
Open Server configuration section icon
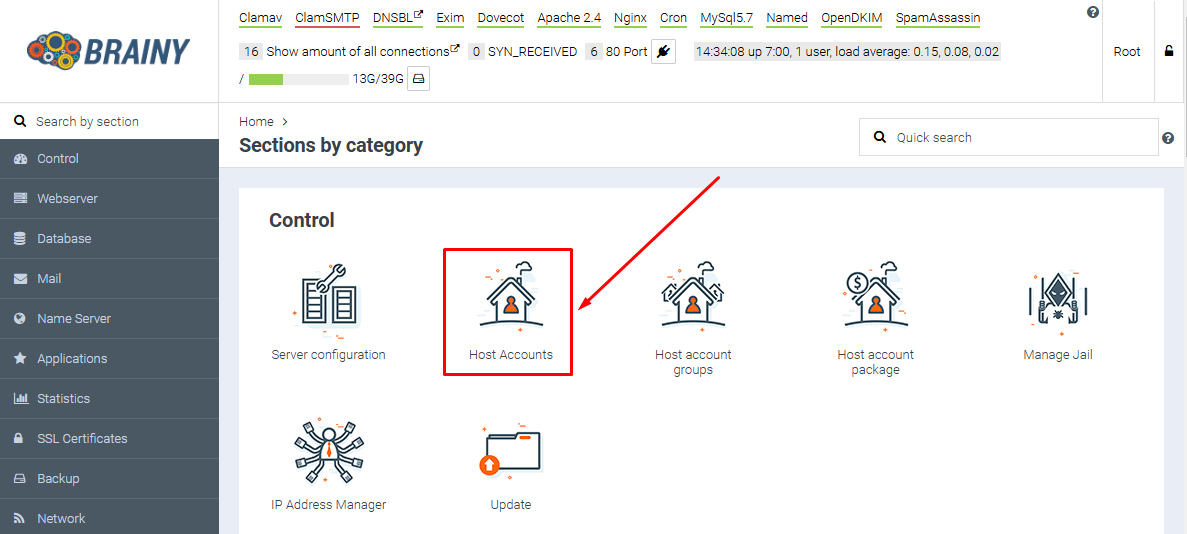pos(328,299)
